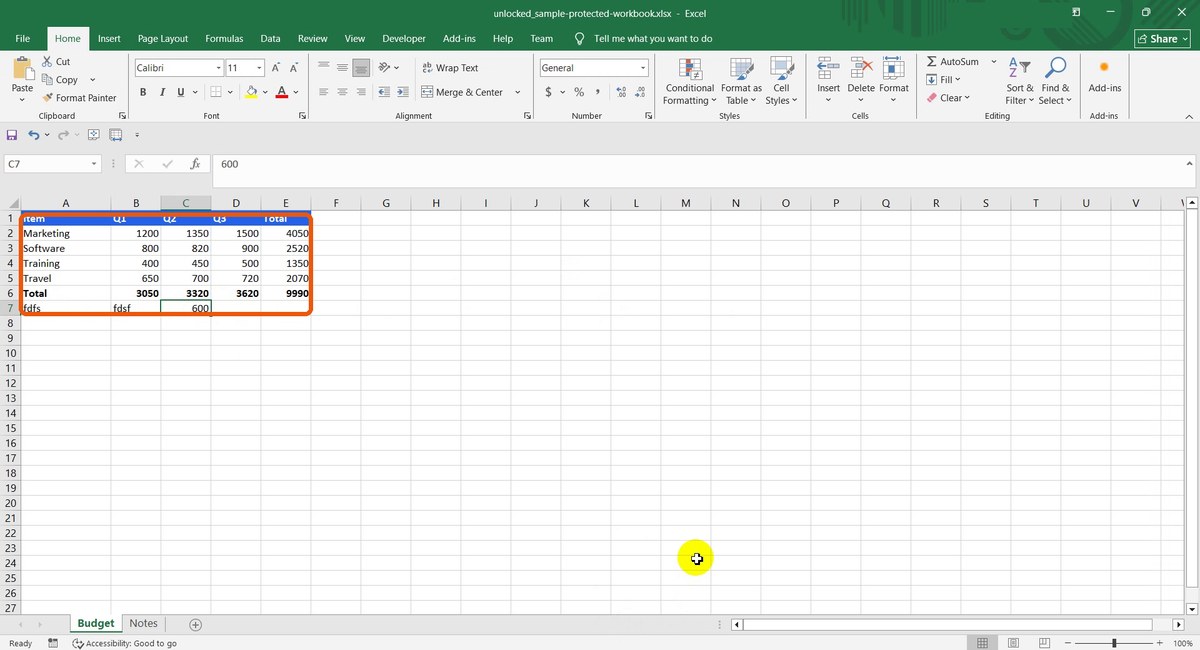
Task: Open Format as Table gallery
Action: pyautogui.click(x=741, y=81)
